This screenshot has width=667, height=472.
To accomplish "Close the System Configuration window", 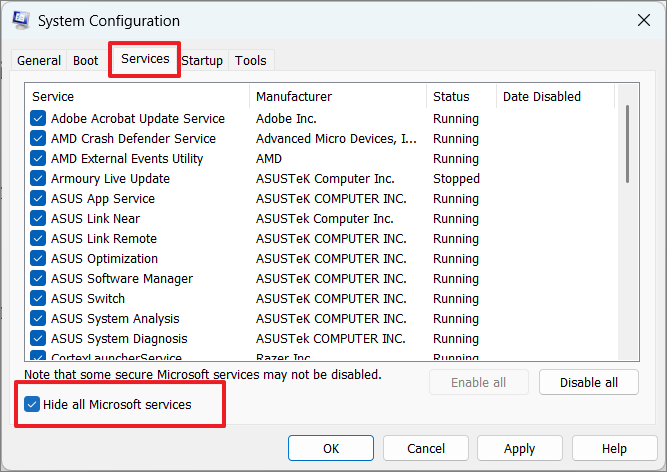I will (644, 20).
